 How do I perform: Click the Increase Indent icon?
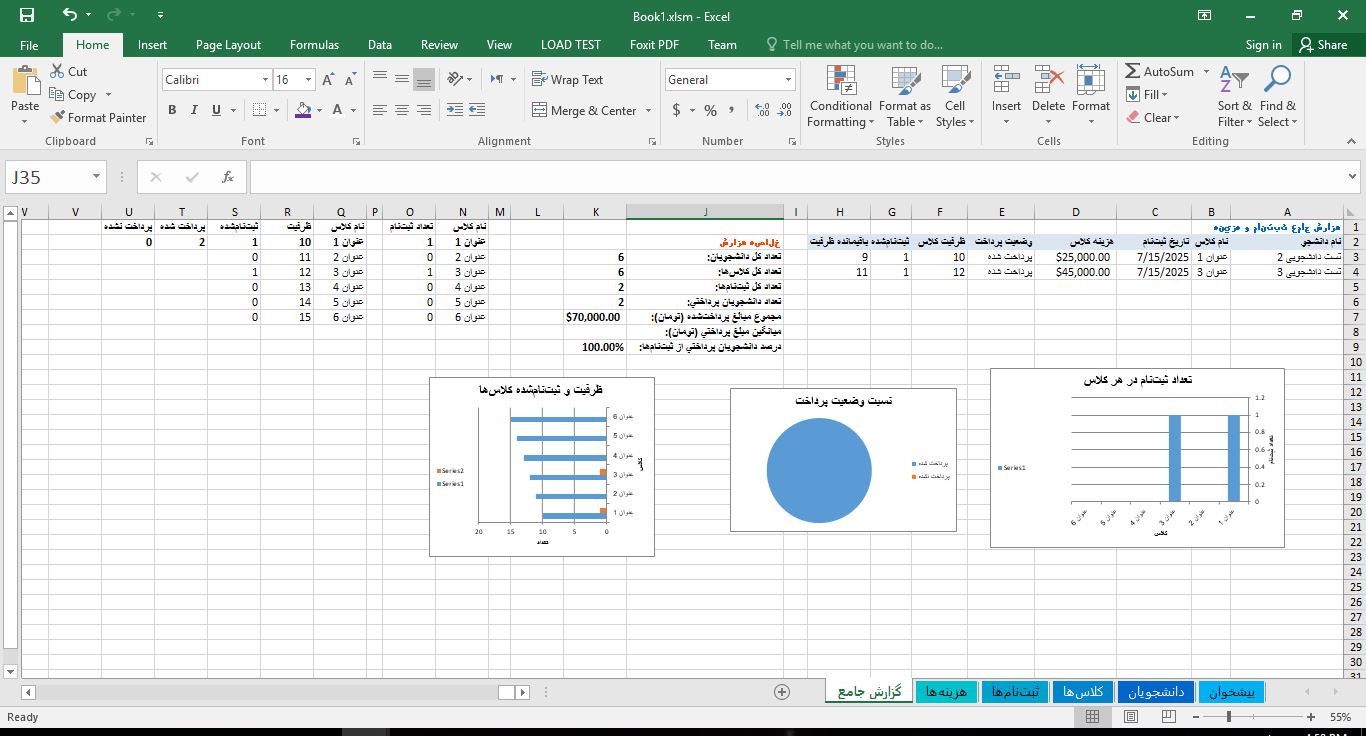(478, 110)
